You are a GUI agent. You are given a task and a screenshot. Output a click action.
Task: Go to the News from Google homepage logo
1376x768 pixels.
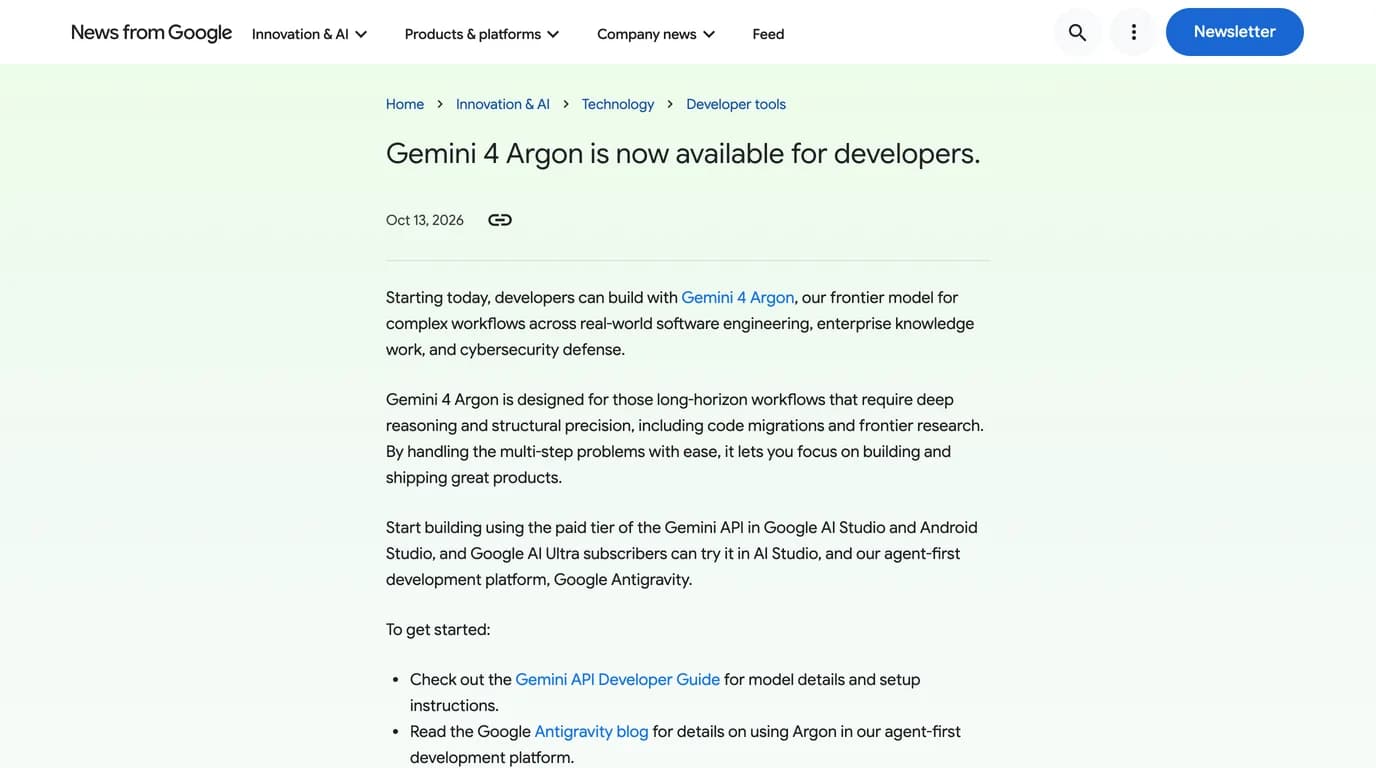[x=151, y=33]
